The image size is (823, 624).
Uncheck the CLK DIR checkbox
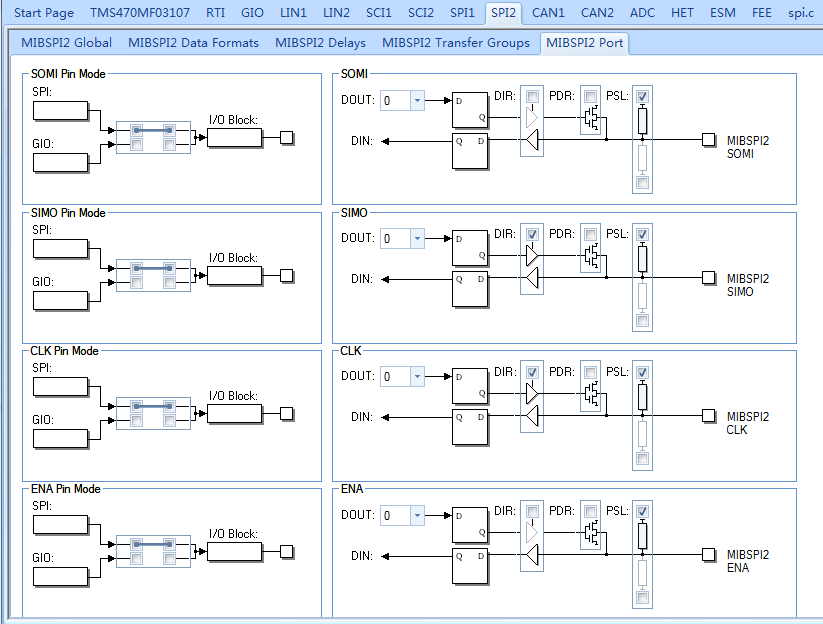pos(532,373)
